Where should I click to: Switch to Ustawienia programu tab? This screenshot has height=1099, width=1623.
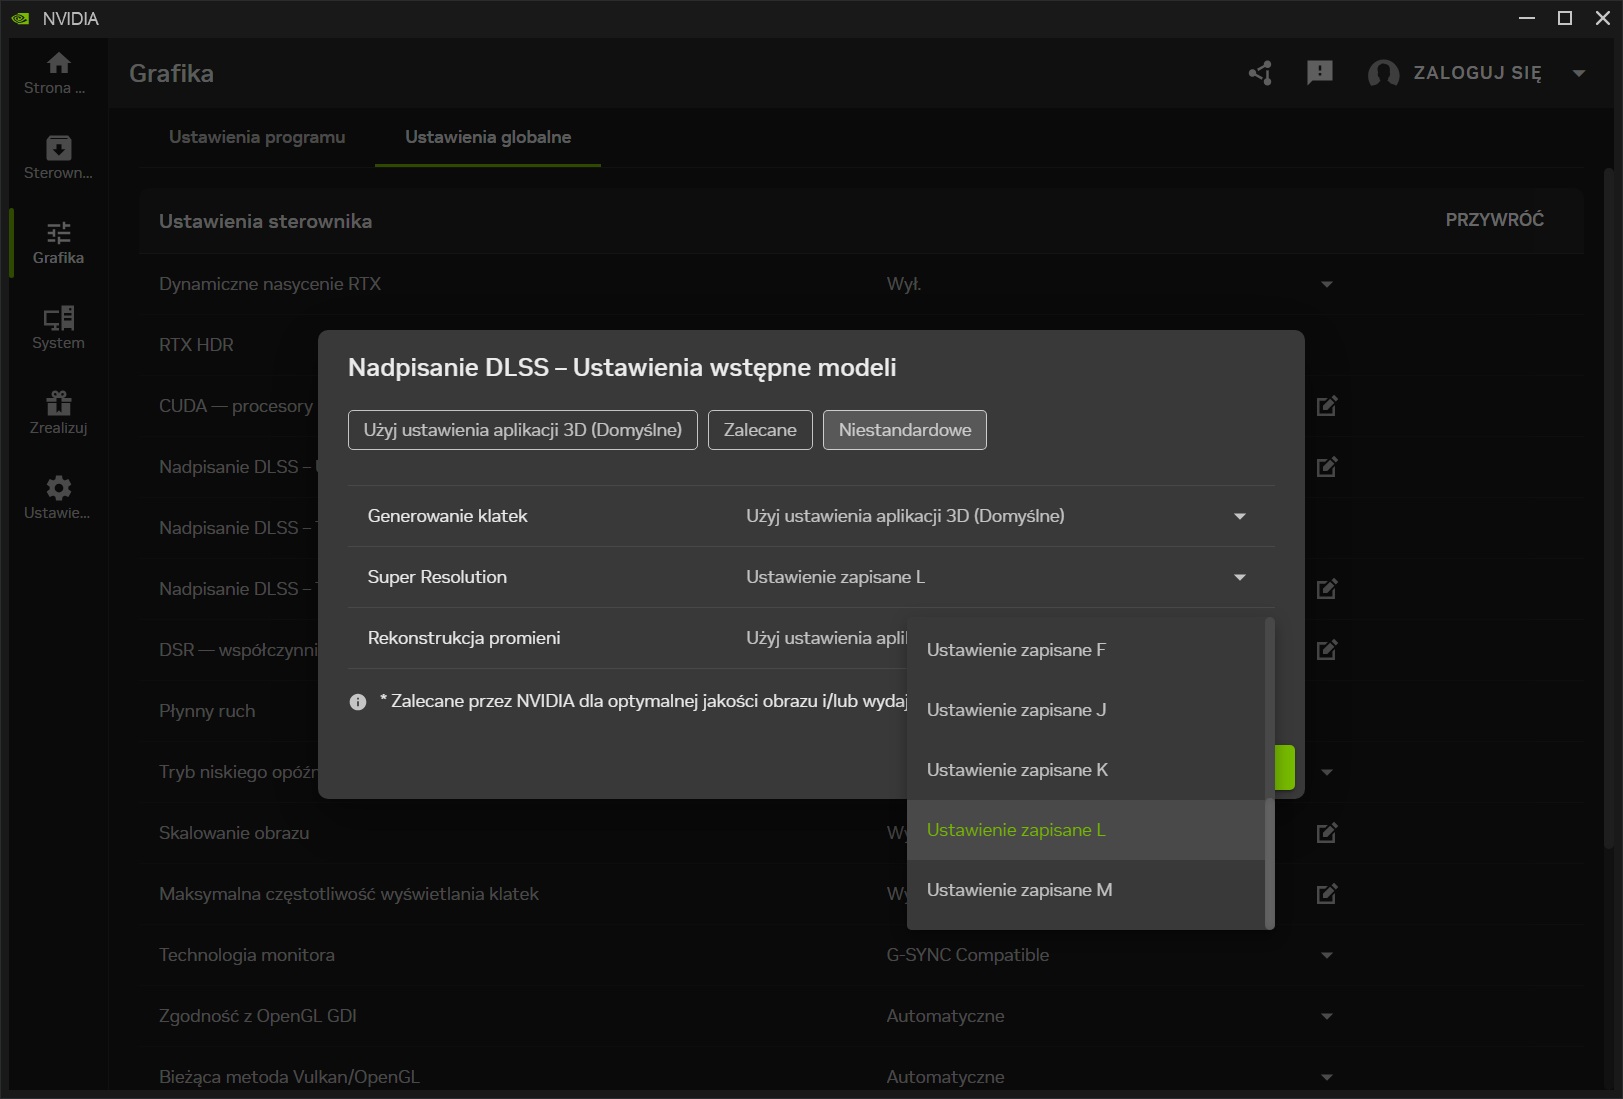(x=257, y=137)
